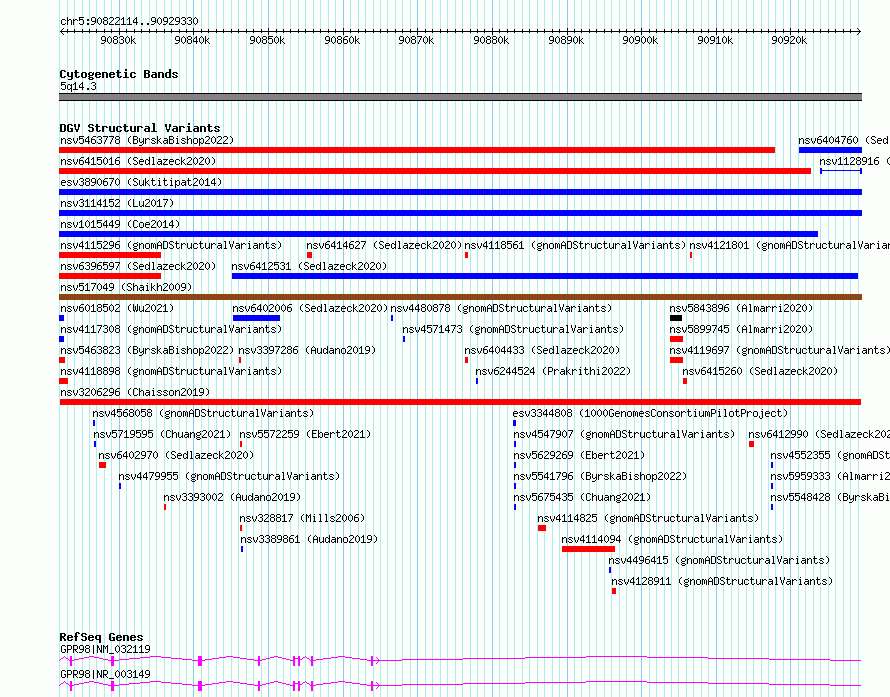Open variant nsv3397286 (Audano2019)
Image resolution: width=890 pixels, height=697 pixels.
coord(307,350)
